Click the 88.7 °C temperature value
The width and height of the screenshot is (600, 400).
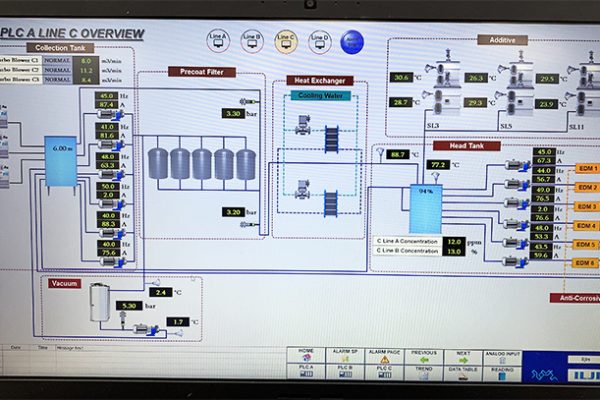click(398, 155)
